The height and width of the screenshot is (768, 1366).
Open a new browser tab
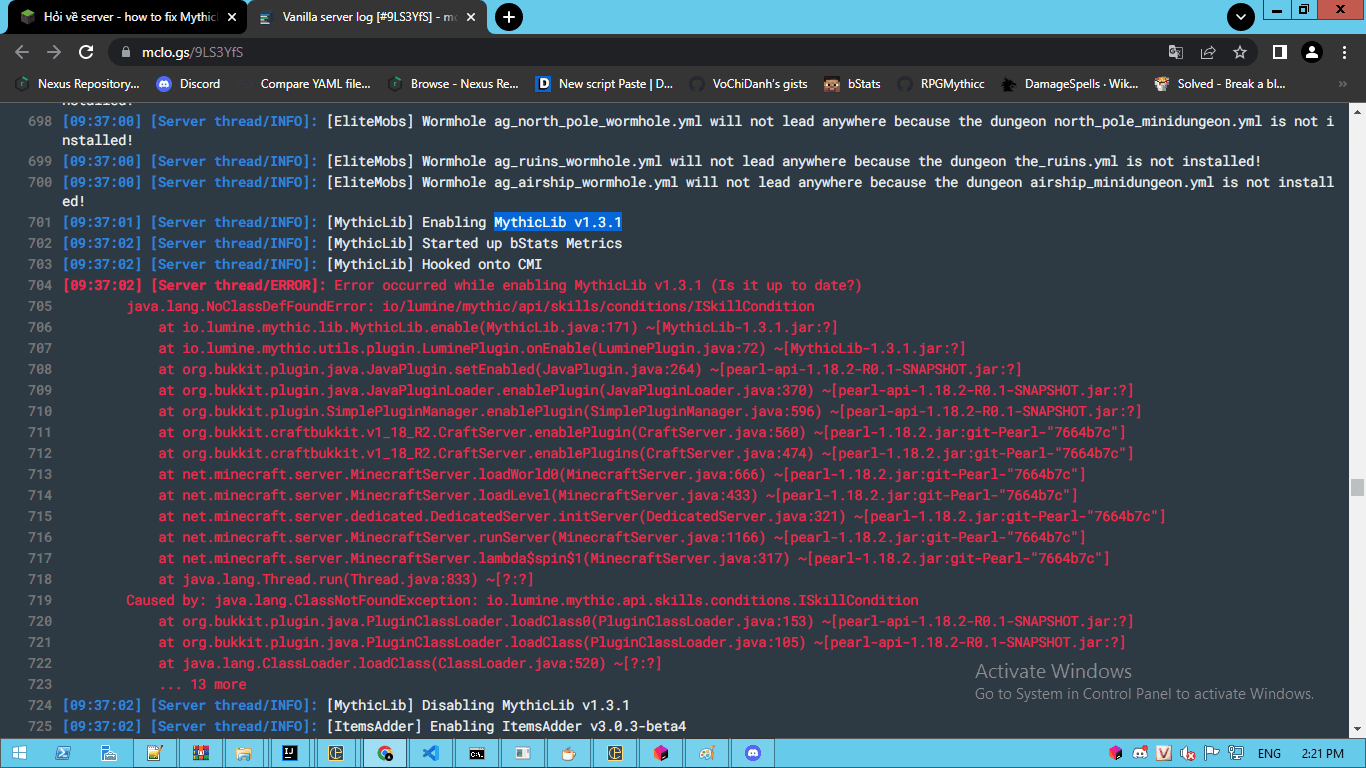pyautogui.click(x=509, y=17)
